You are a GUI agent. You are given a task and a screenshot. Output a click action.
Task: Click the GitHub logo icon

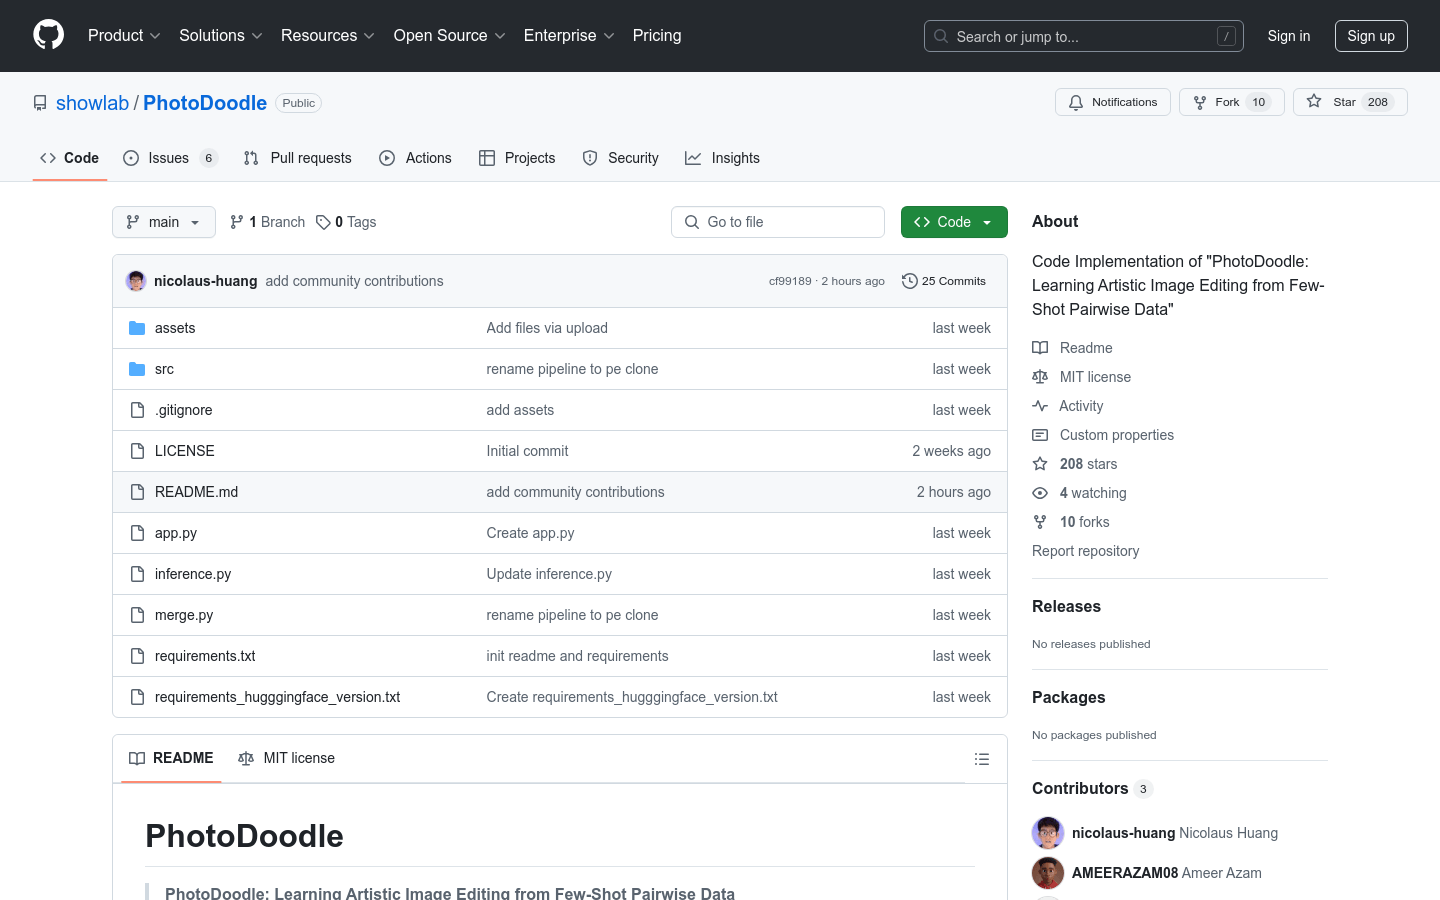coord(48,35)
